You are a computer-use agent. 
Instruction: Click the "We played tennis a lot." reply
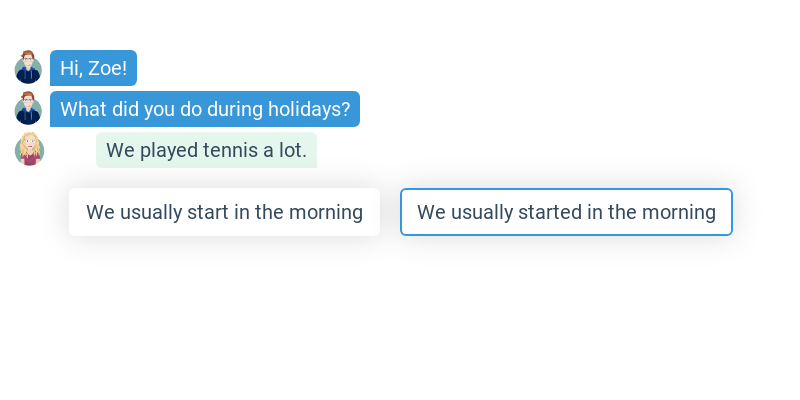point(206,150)
